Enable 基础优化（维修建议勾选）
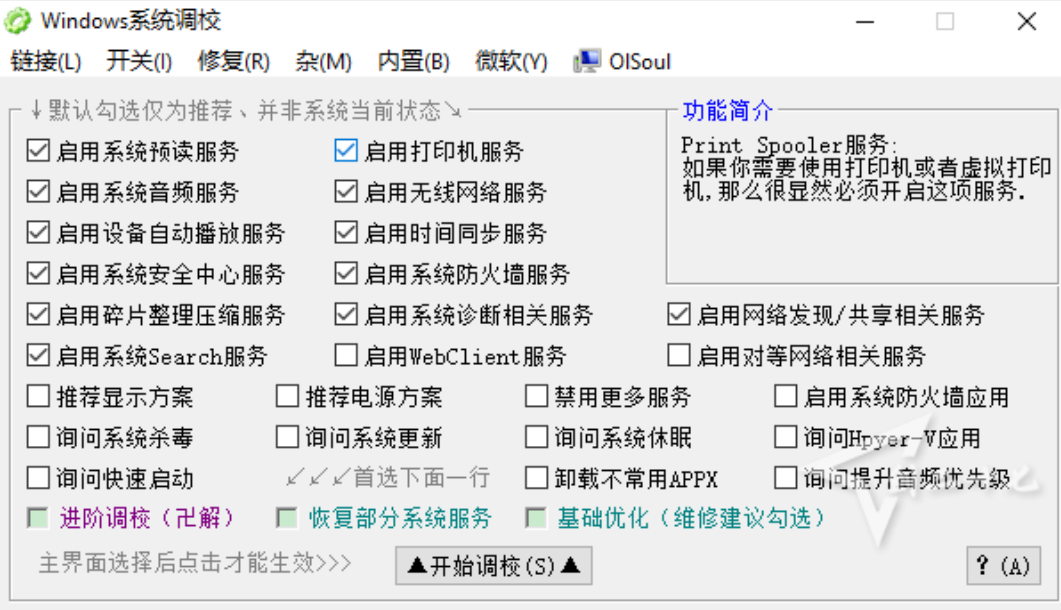1061x610 pixels. point(534,518)
